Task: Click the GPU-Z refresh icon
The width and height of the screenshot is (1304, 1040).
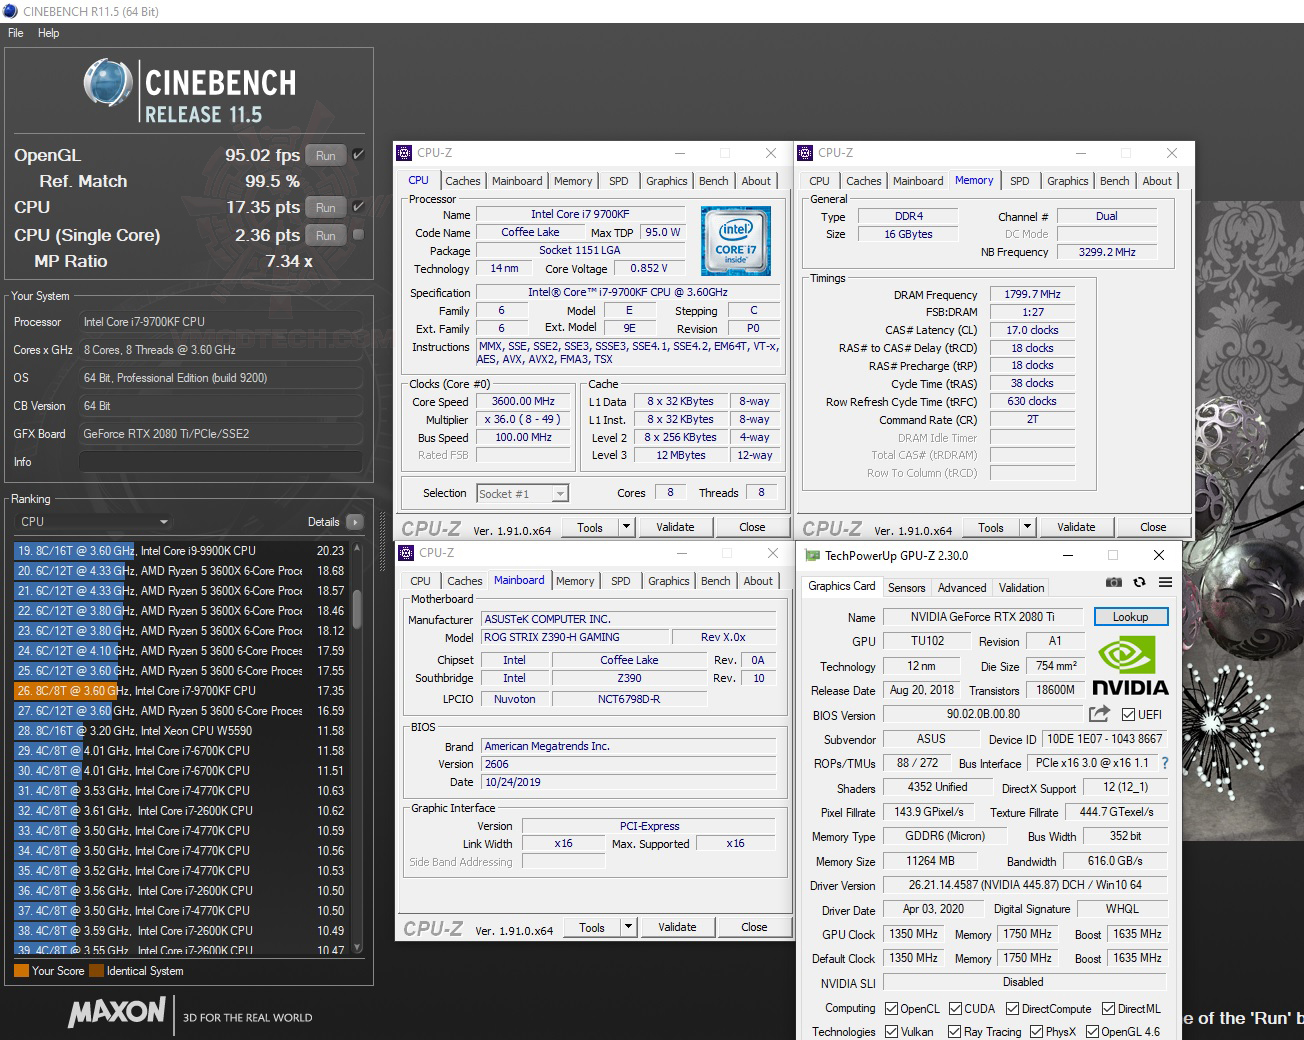Action: (1139, 582)
